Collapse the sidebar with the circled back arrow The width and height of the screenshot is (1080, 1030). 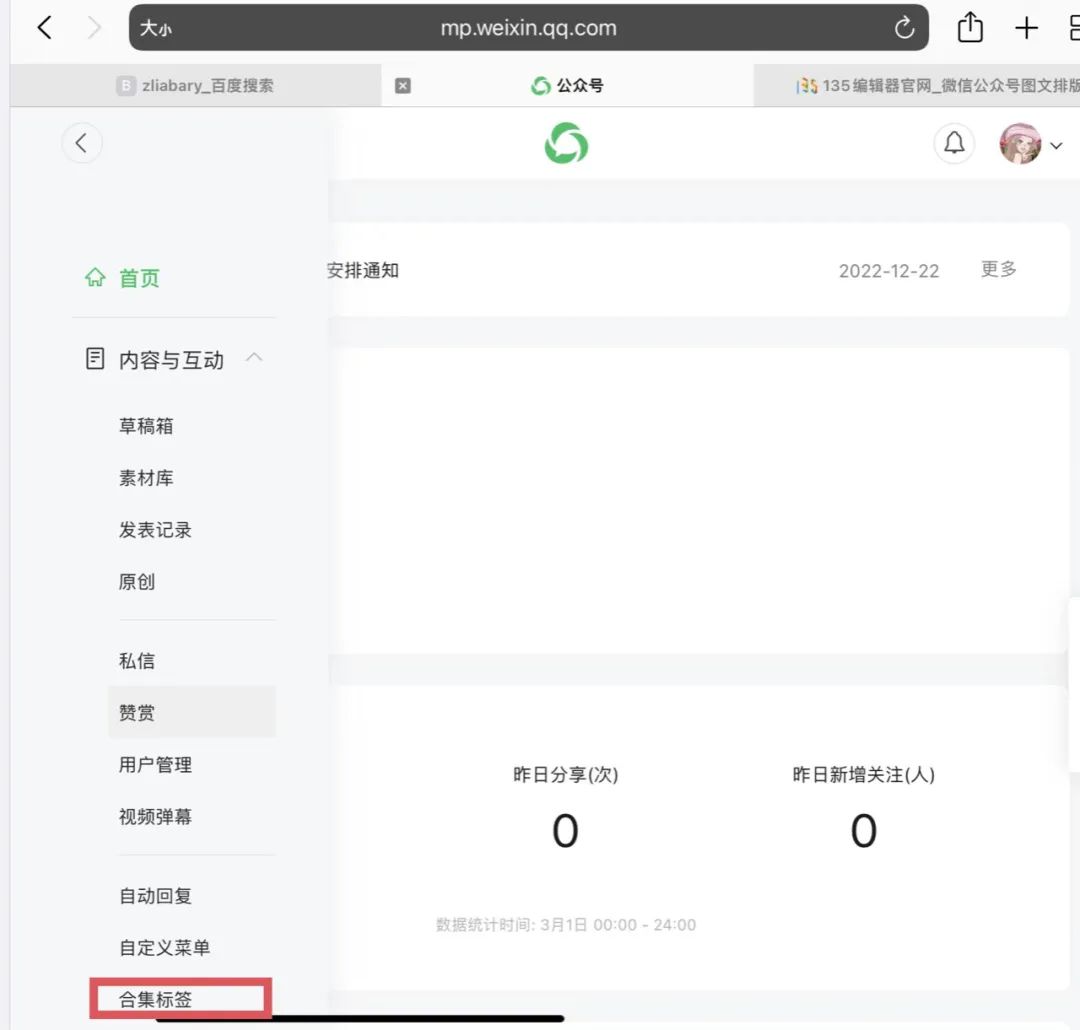pos(82,143)
